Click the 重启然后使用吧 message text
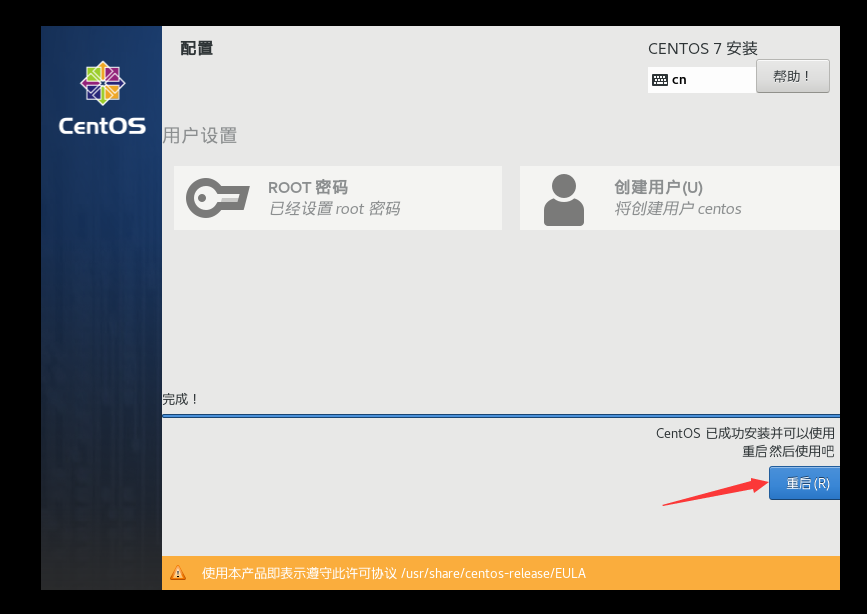The height and width of the screenshot is (614, 867). tap(788, 451)
